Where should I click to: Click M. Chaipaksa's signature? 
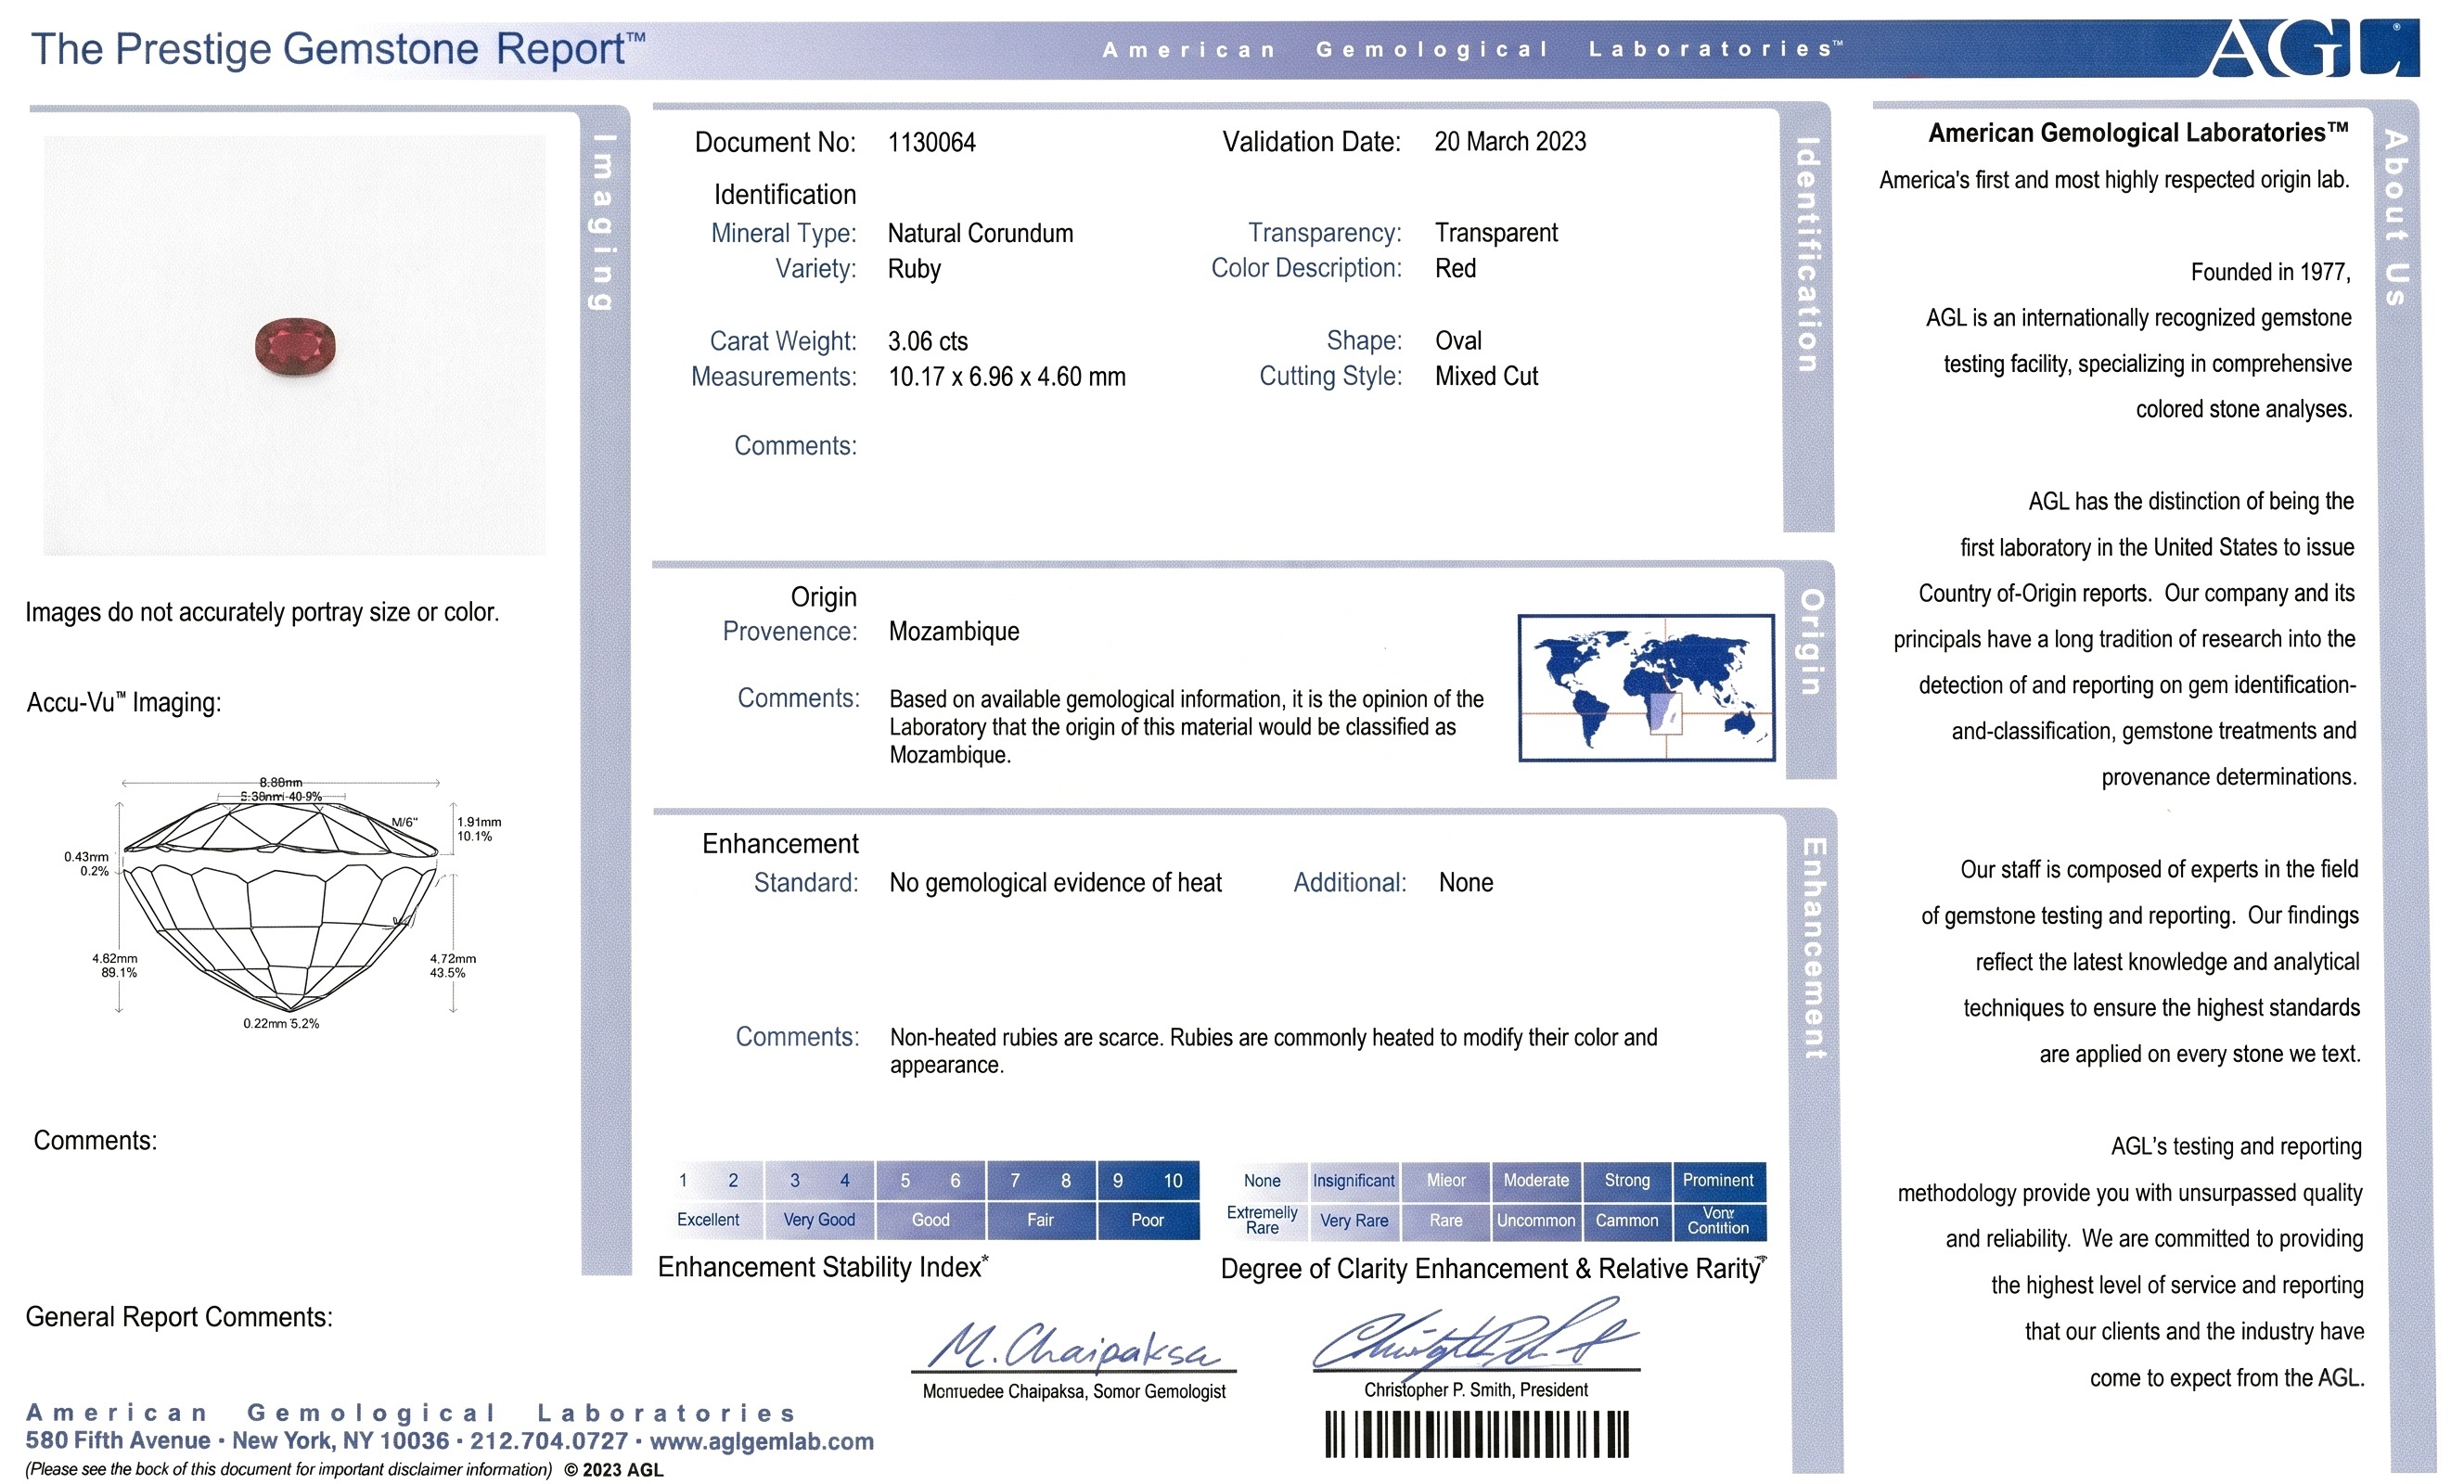pos(1073,1348)
